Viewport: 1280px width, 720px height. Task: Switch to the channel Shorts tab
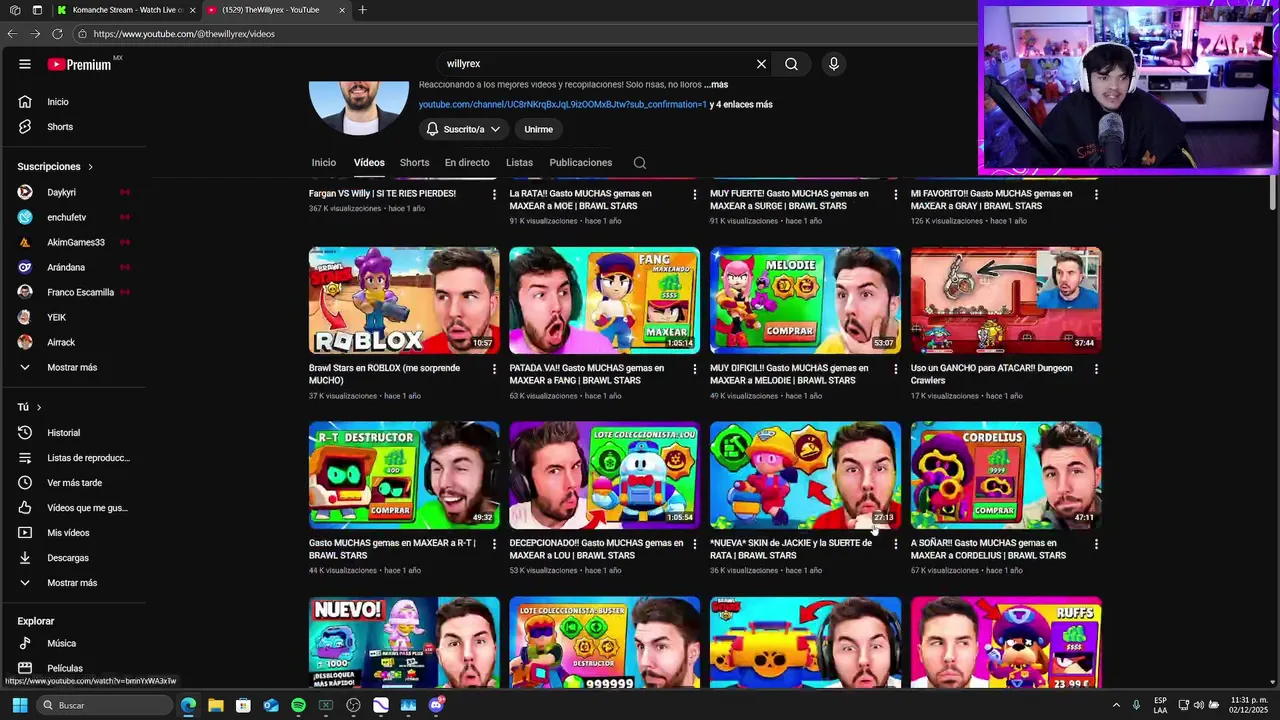[414, 163]
